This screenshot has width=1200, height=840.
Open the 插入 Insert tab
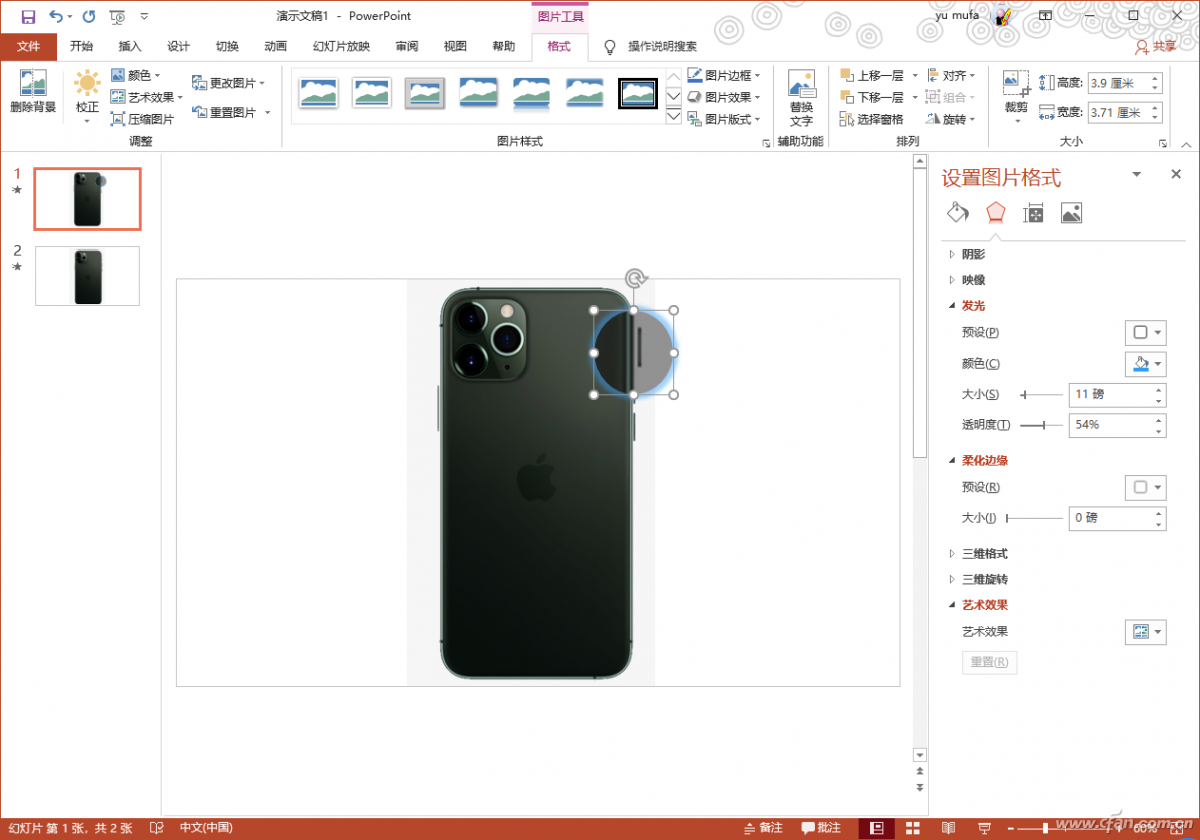pyautogui.click(x=130, y=46)
